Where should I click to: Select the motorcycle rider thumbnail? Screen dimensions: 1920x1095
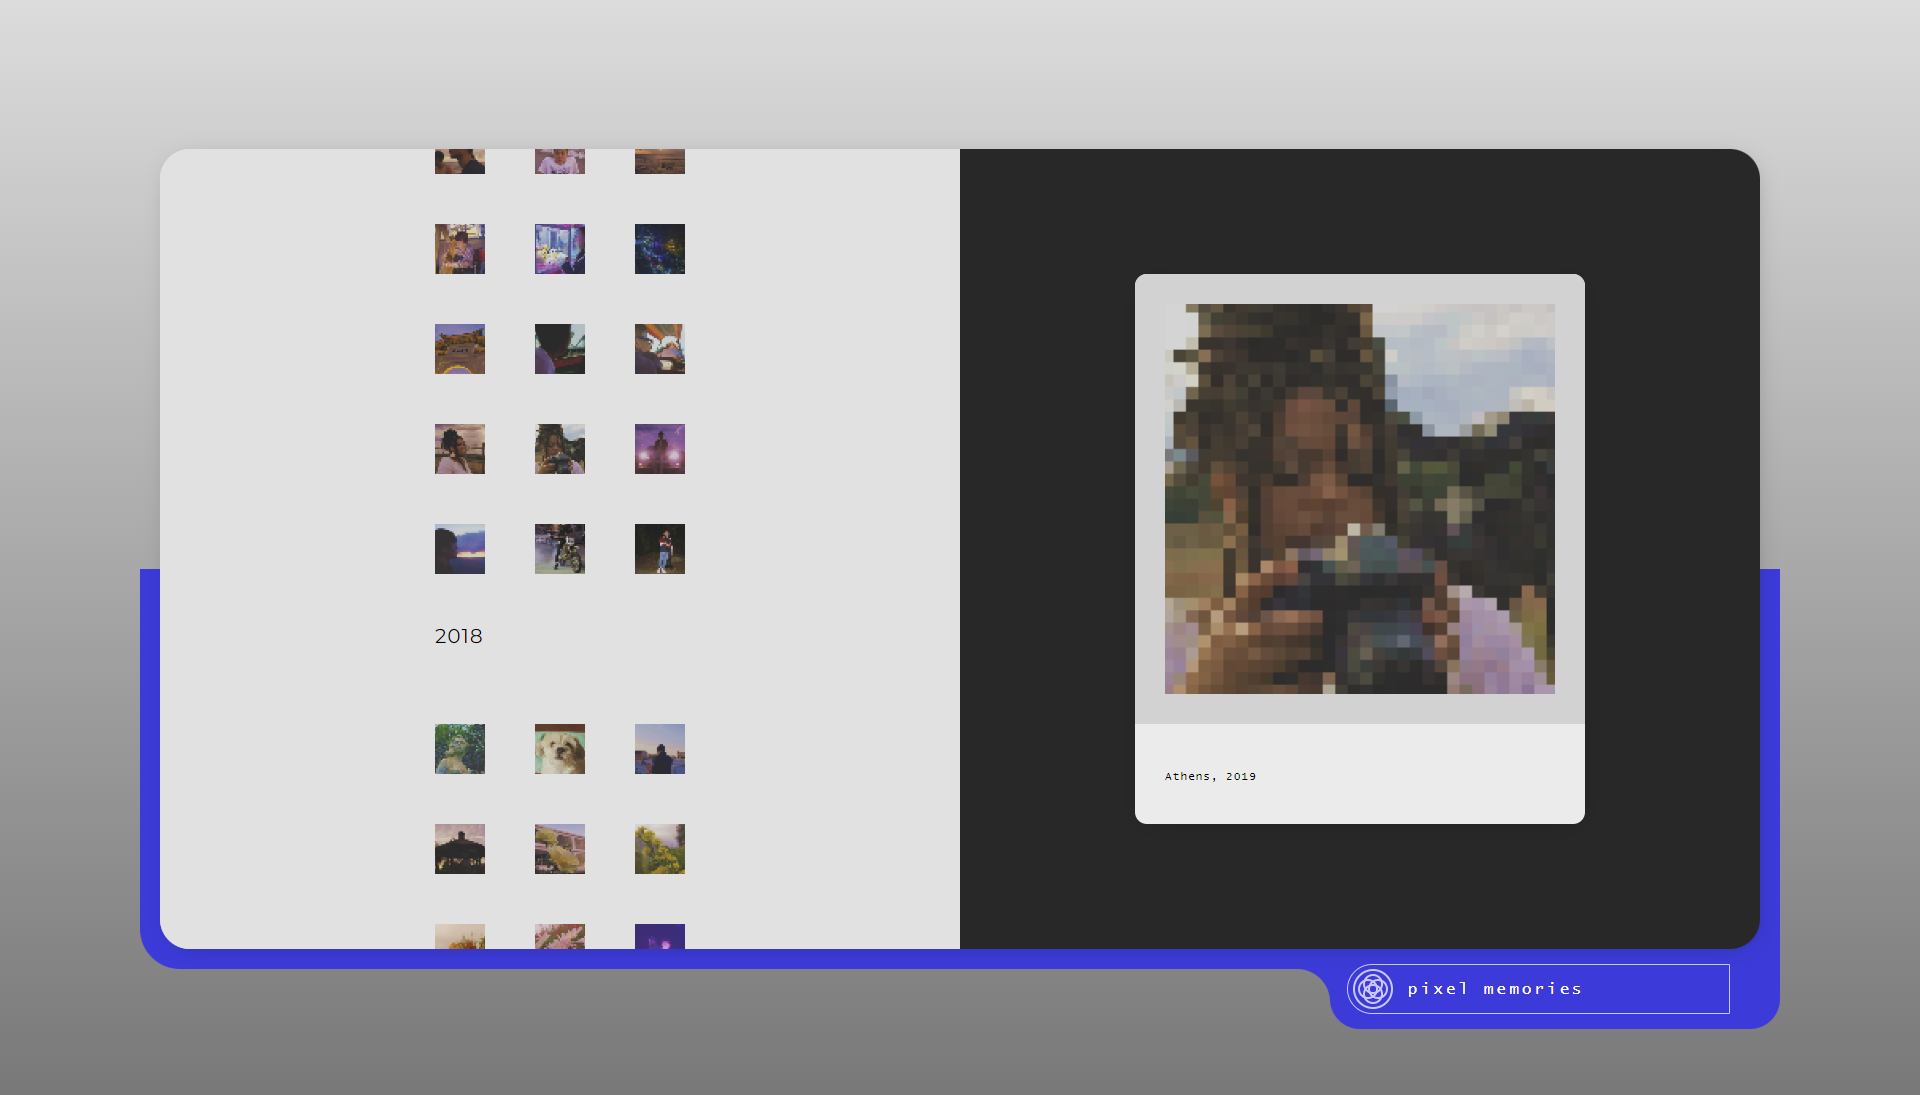click(560, 549)
